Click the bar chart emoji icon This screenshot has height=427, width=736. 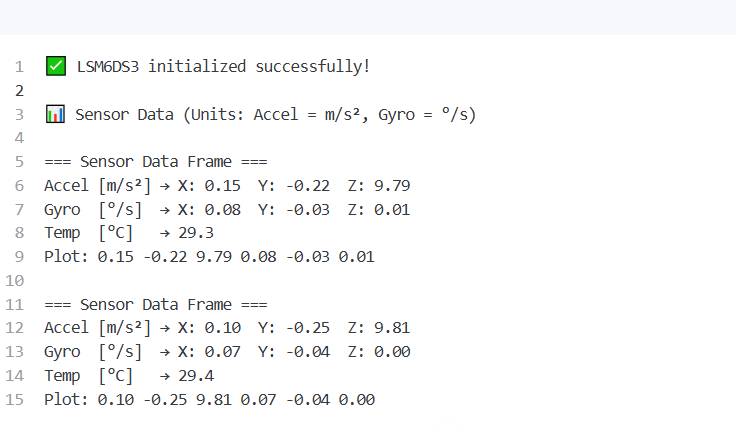55,115
